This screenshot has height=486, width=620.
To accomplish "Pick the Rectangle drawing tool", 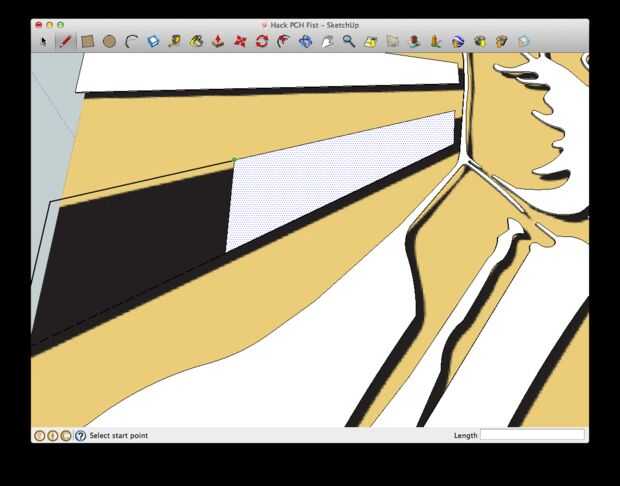I will pyautogui.click(x=87, y=41).
